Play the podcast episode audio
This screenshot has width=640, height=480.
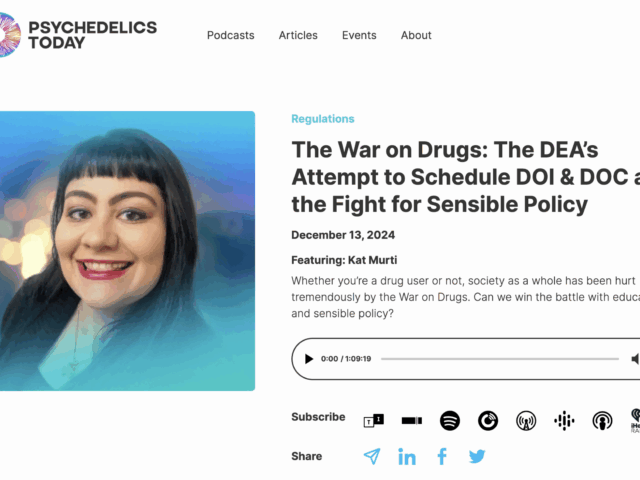[309, 359]
